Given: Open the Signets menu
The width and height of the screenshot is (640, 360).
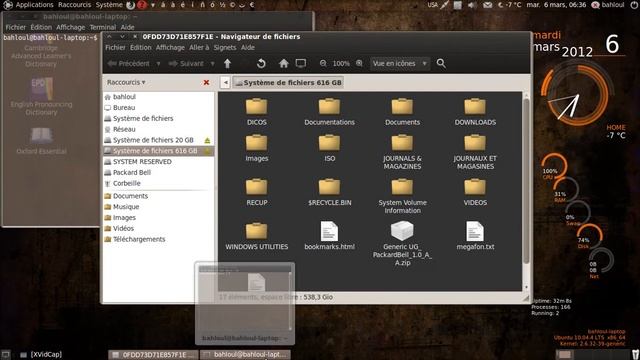Looking at the screenshot, I should [x=225, y=47].
